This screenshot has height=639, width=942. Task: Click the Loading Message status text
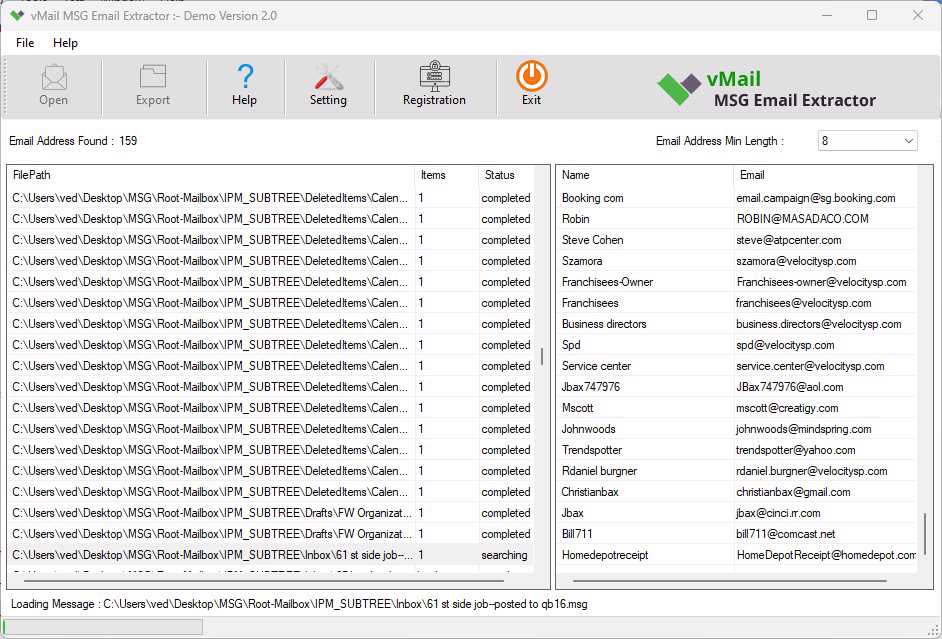tap(299, 604)
